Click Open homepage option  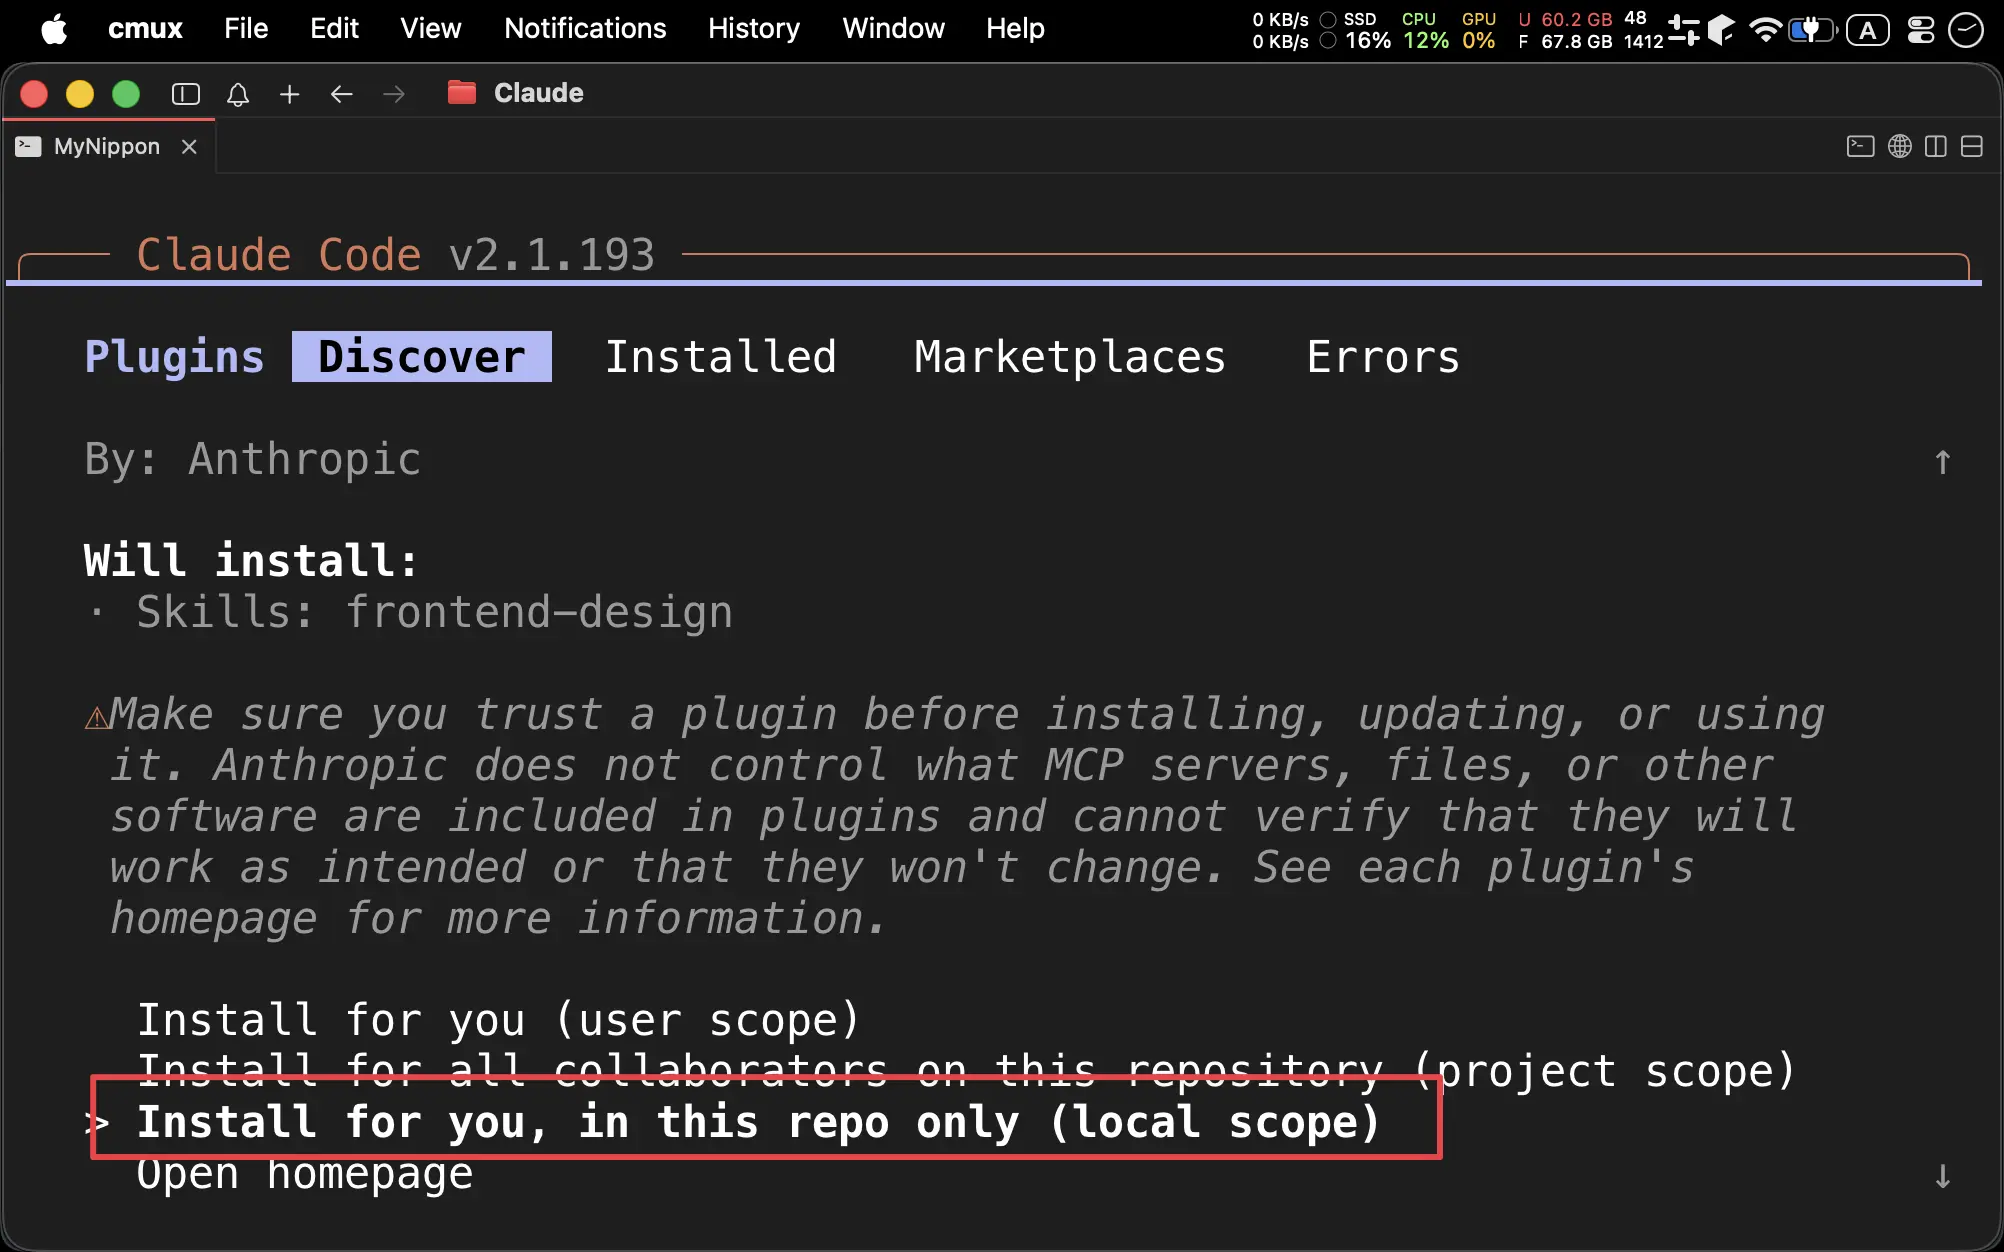[x=304, y=1173]
